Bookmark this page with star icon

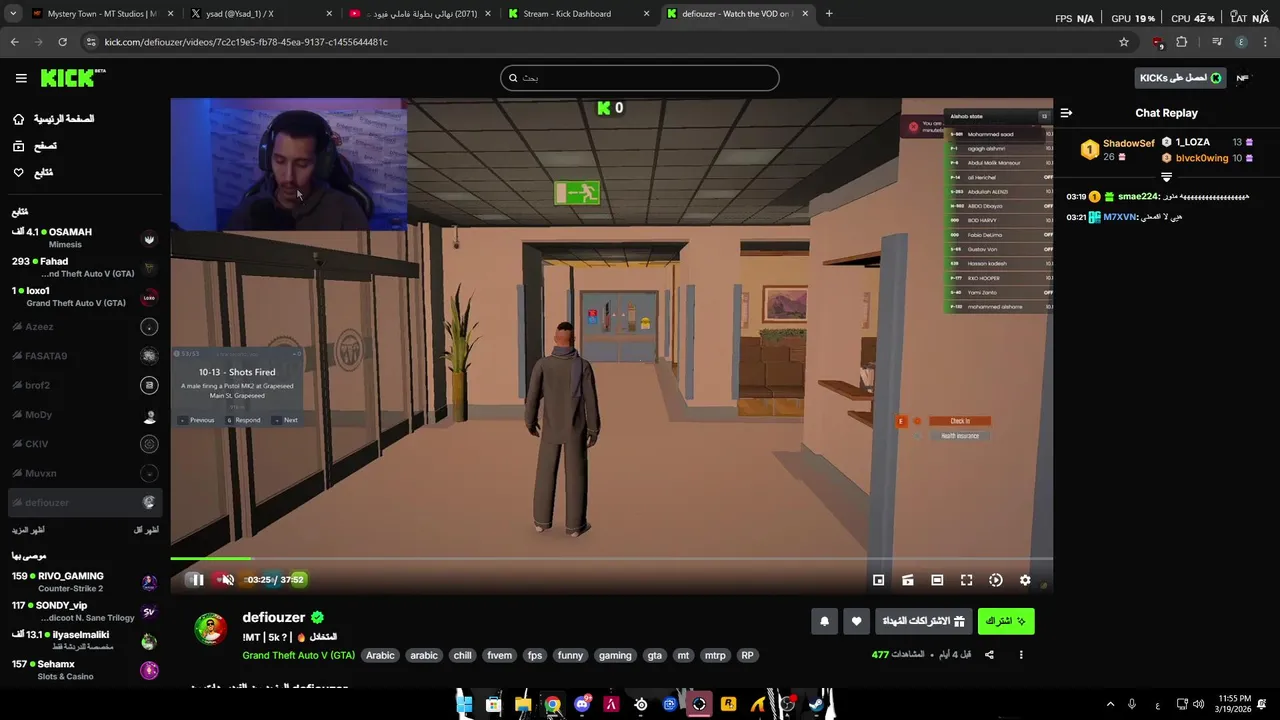pyautogui.click(x=1124, y=42)
